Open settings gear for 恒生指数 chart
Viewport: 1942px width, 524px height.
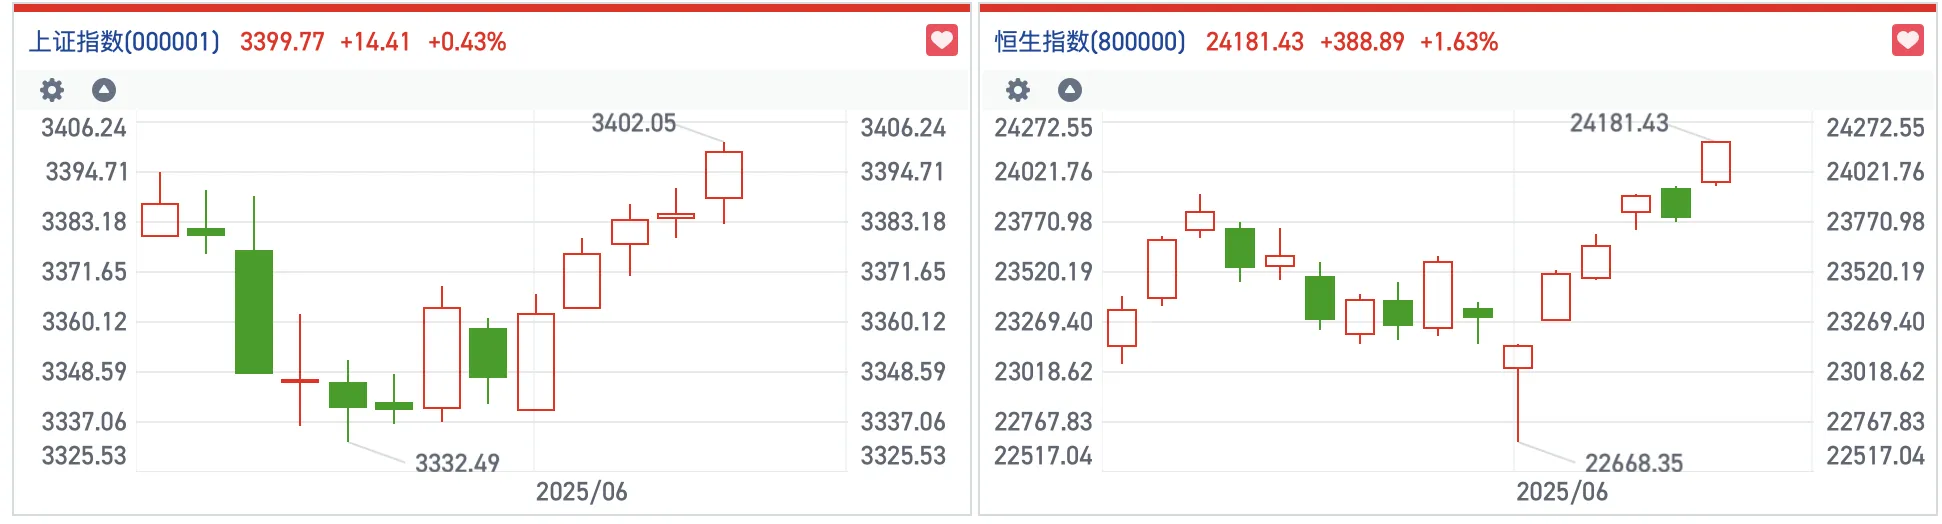pos(1018,90)
